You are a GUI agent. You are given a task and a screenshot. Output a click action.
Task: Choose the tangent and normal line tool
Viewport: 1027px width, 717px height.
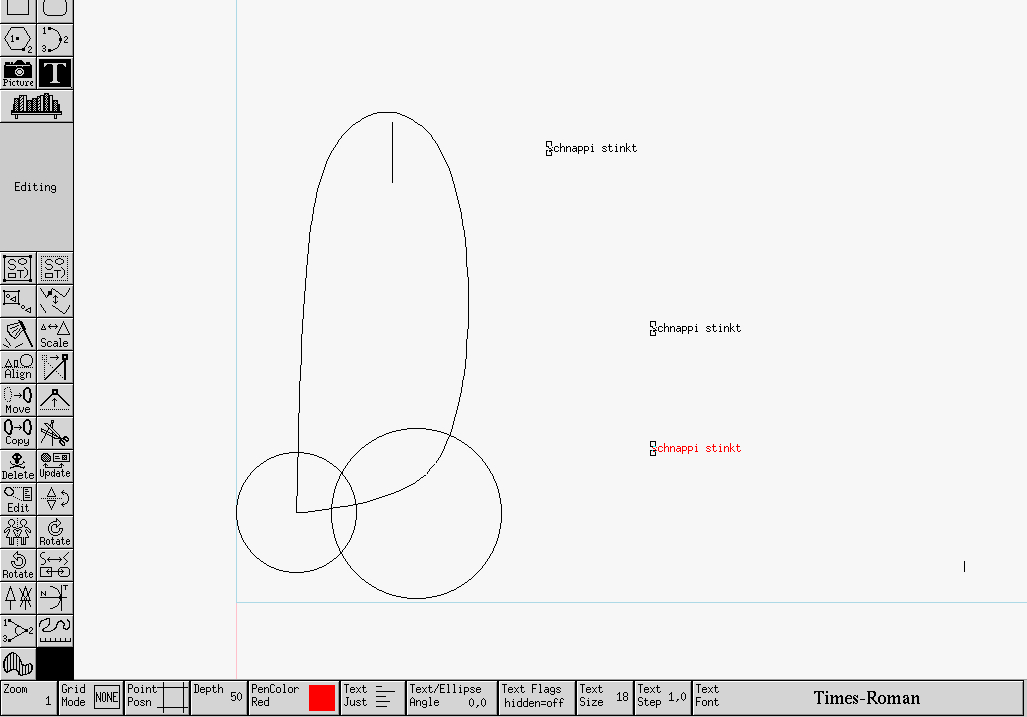pos(55,598)
